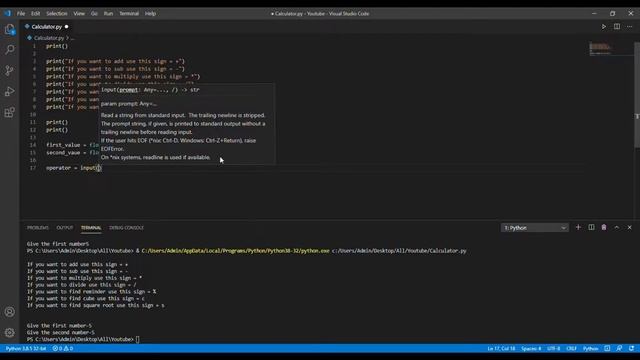640x360 pixels.
Task: Open the Terminal menu
Action: (x=129, y=13)
